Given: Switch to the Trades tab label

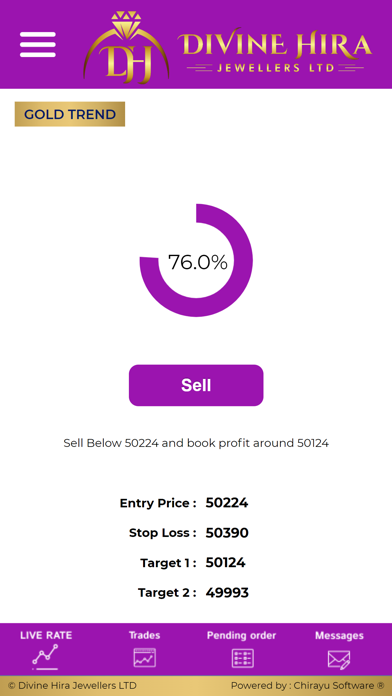Looking at the screenshot, I should [x=144, y=635].
